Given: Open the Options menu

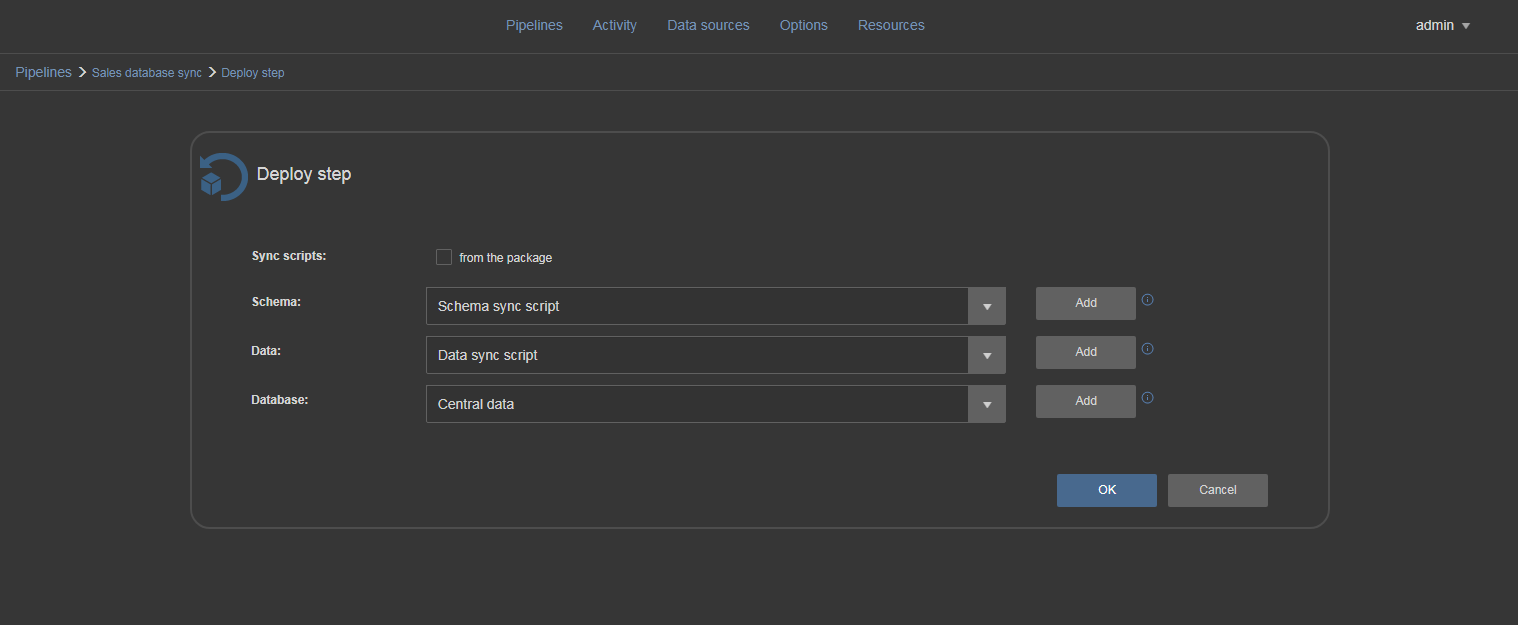Looking at the screenshot, I should tap(804, 25).
